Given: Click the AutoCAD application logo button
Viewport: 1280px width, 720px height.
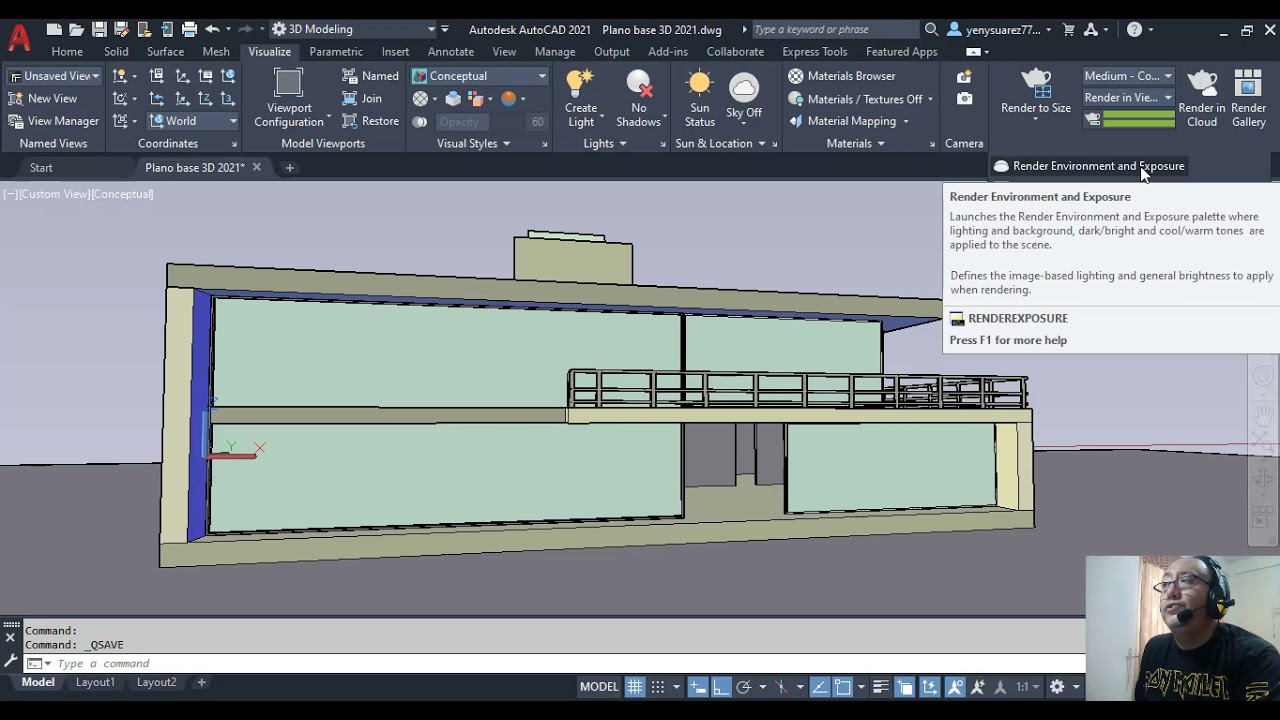Looking at the screenshot, I should (18, 38).
